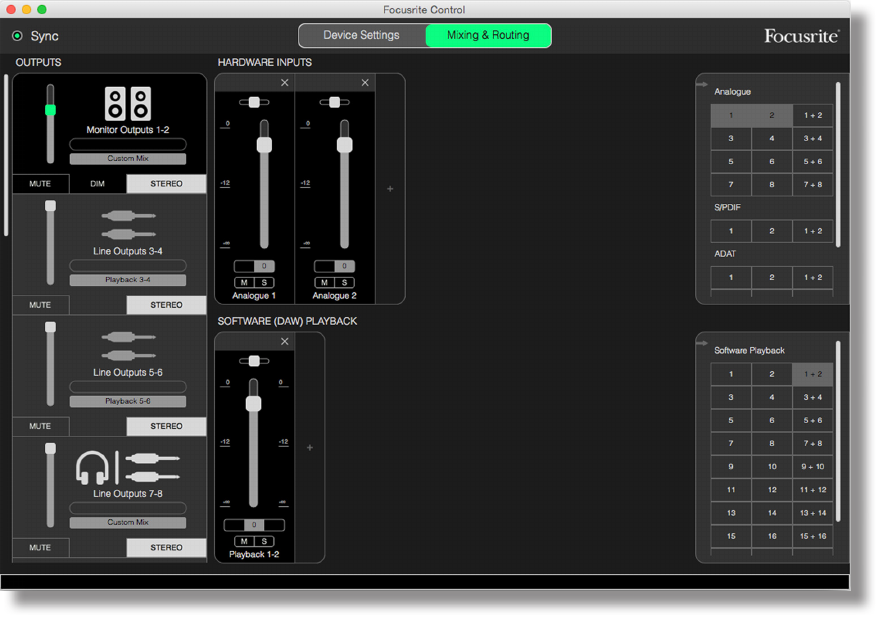Image resolution: width=877 pixels, height=617 pixels.
Task: Select Analogue input 5+6 pair
Action: click(813, 162)
